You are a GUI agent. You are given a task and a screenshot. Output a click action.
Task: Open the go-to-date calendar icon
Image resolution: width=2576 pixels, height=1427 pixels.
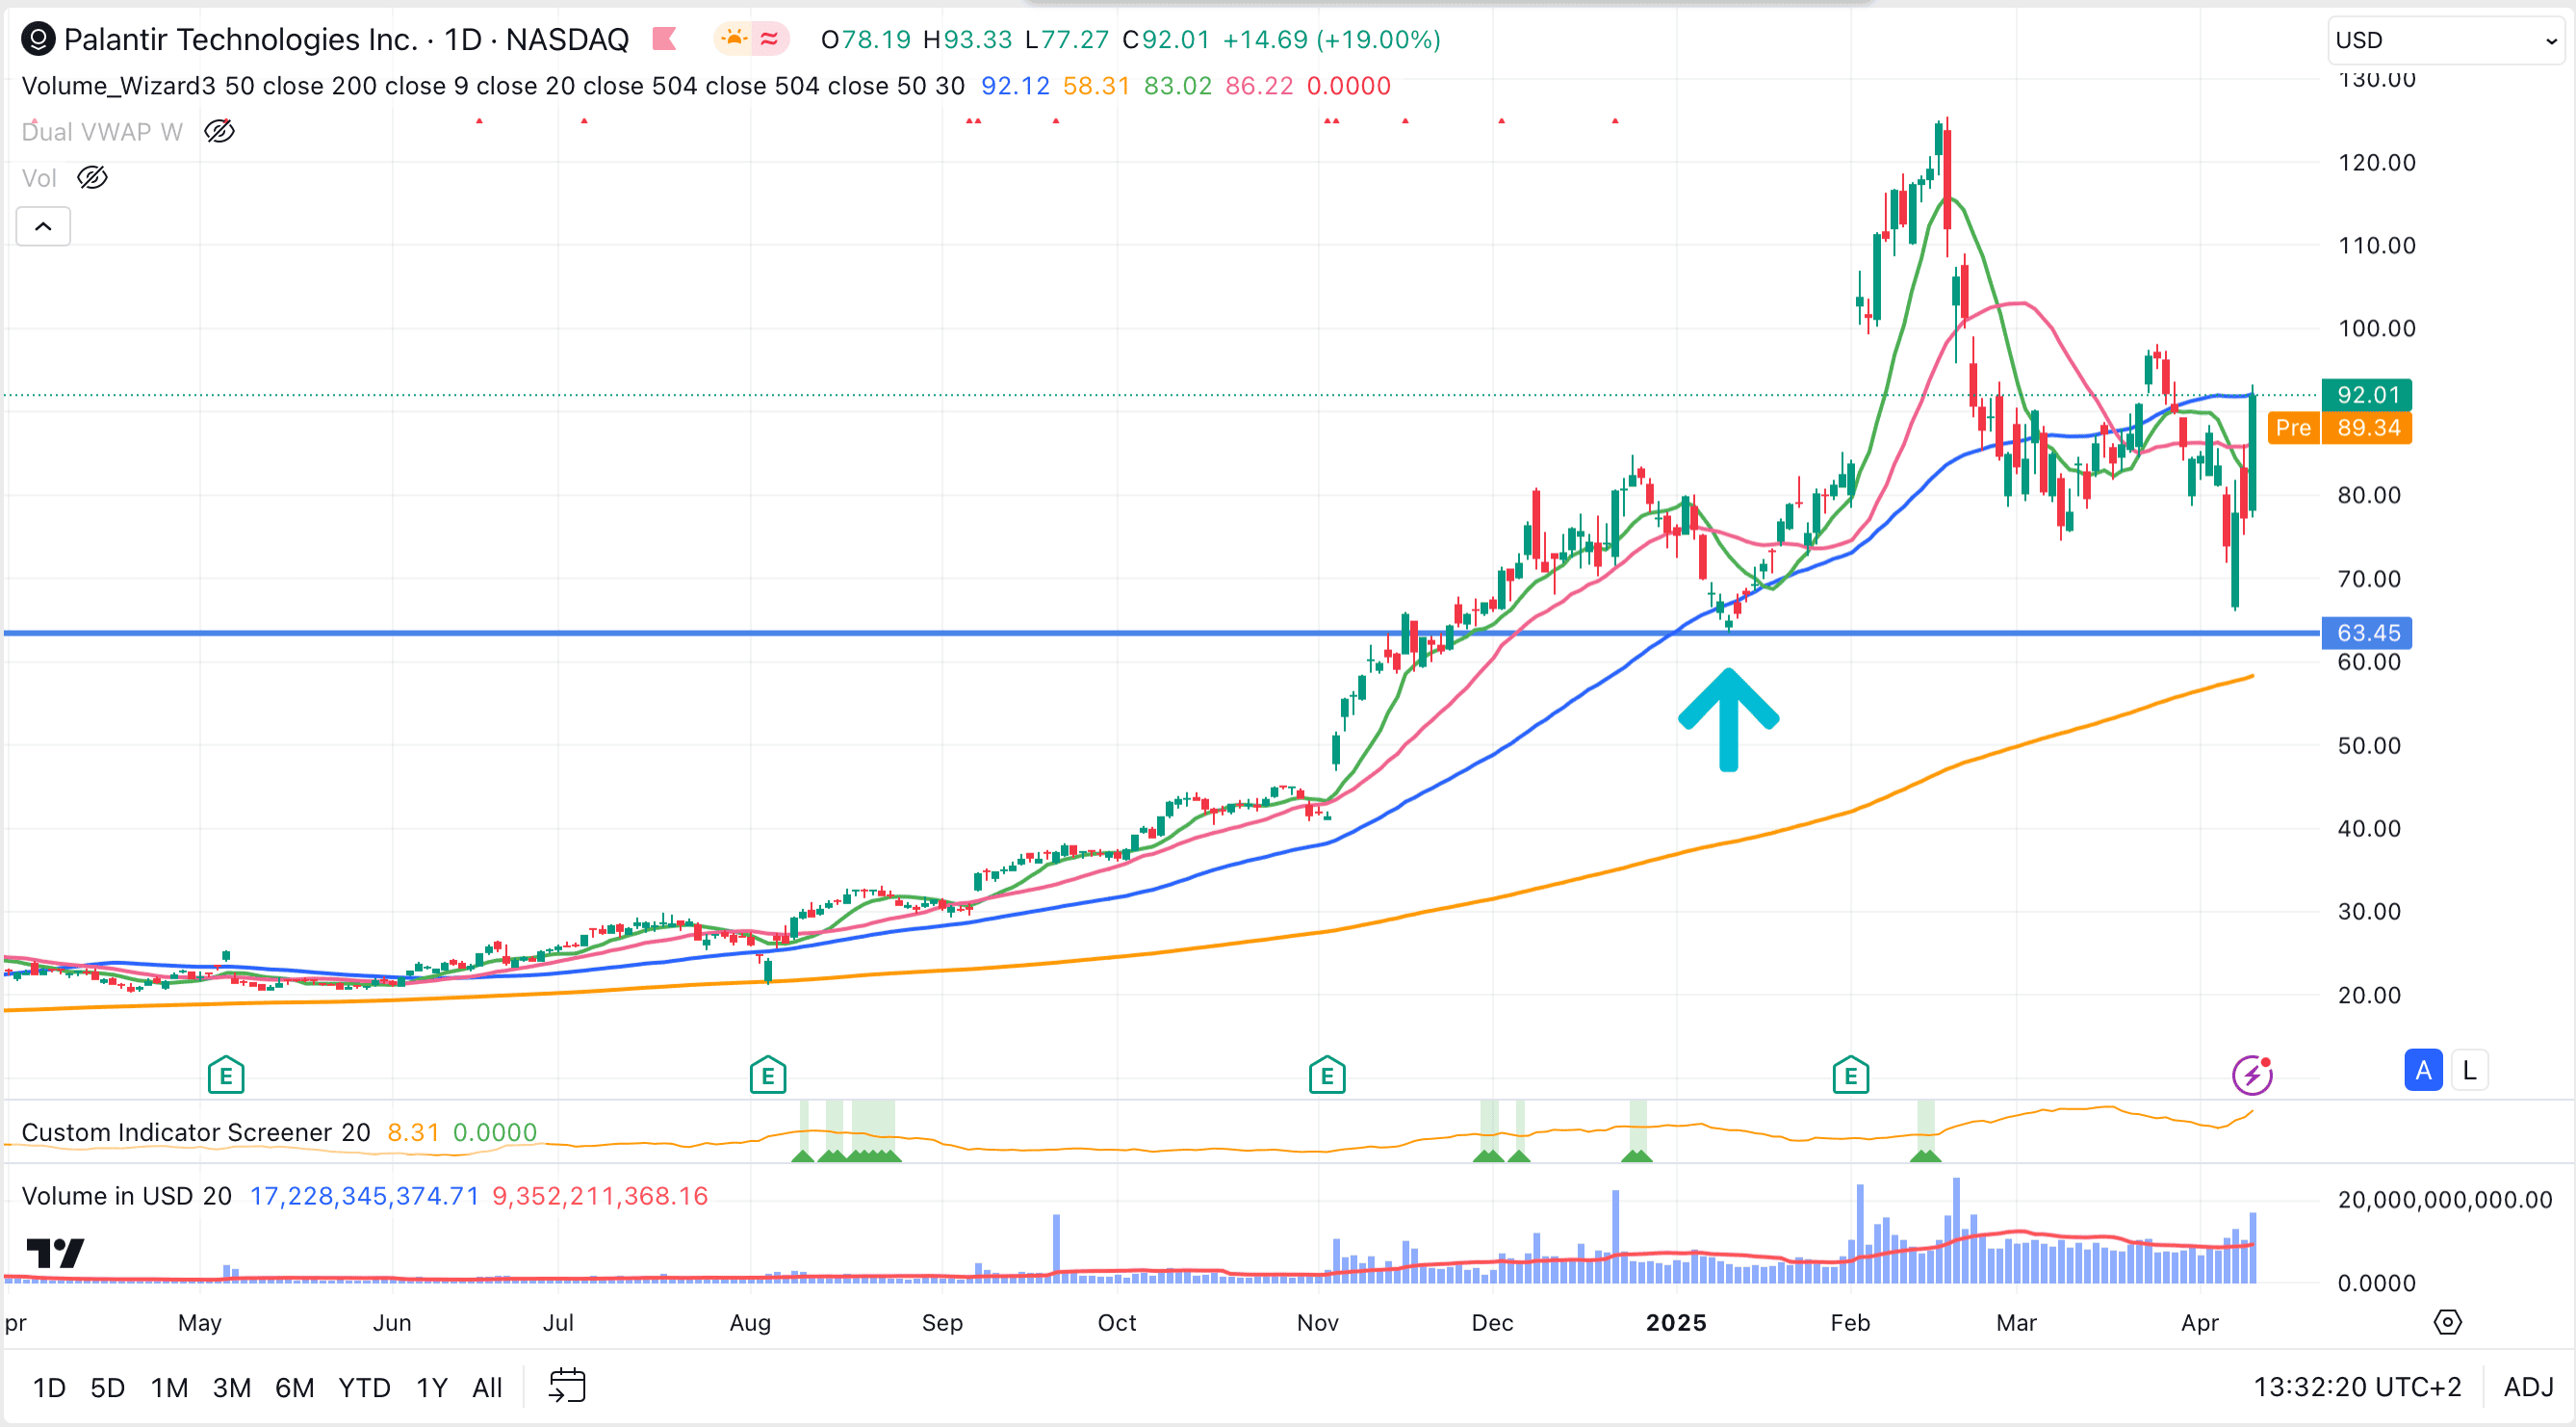pos(567,1386)
